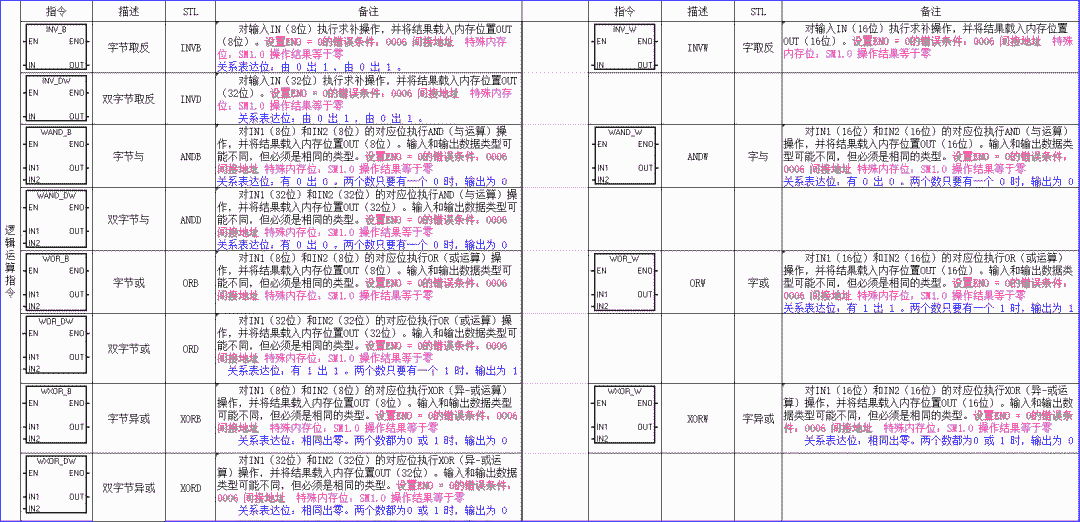Open the remarks cell for INVB

368,48
